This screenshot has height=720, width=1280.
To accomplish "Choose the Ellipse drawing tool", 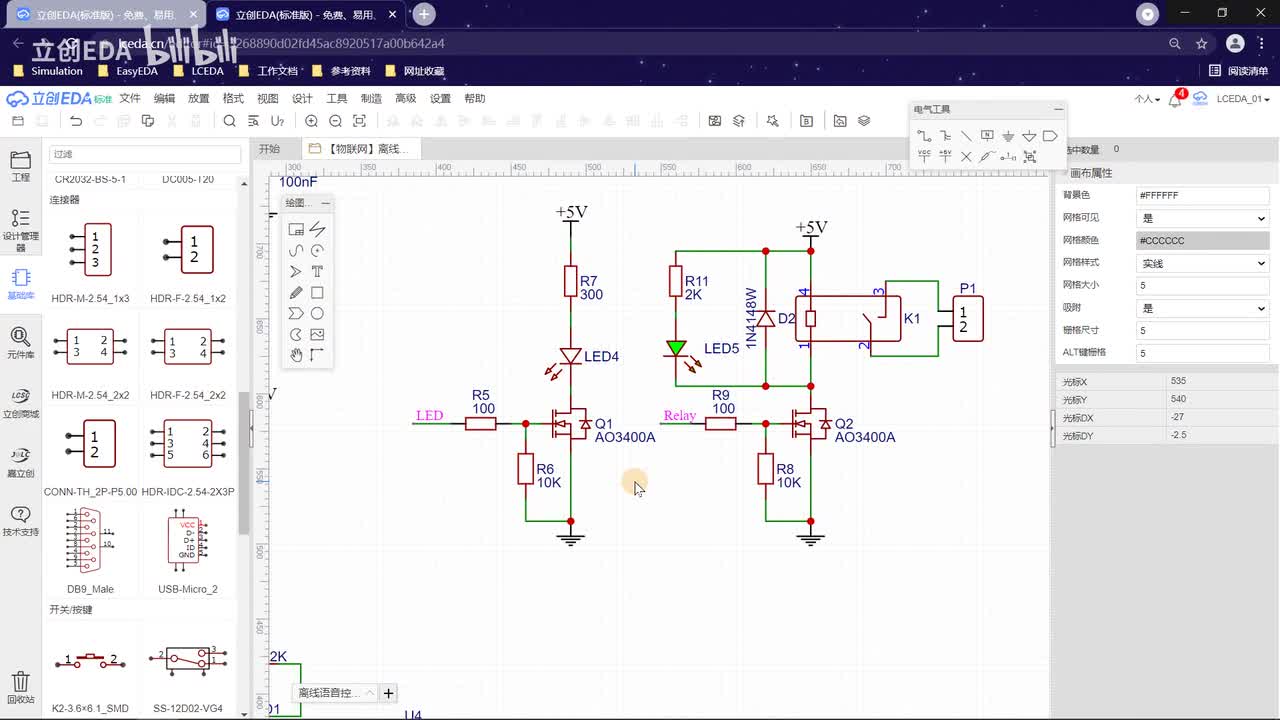I will tap(317, 314).
